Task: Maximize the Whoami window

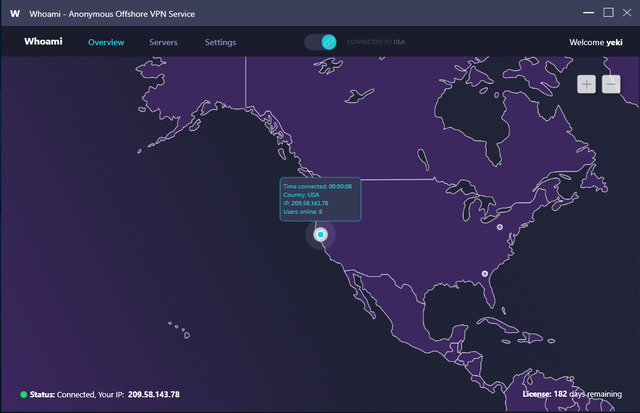Action: pyautogui.click(x=608, y=13)
